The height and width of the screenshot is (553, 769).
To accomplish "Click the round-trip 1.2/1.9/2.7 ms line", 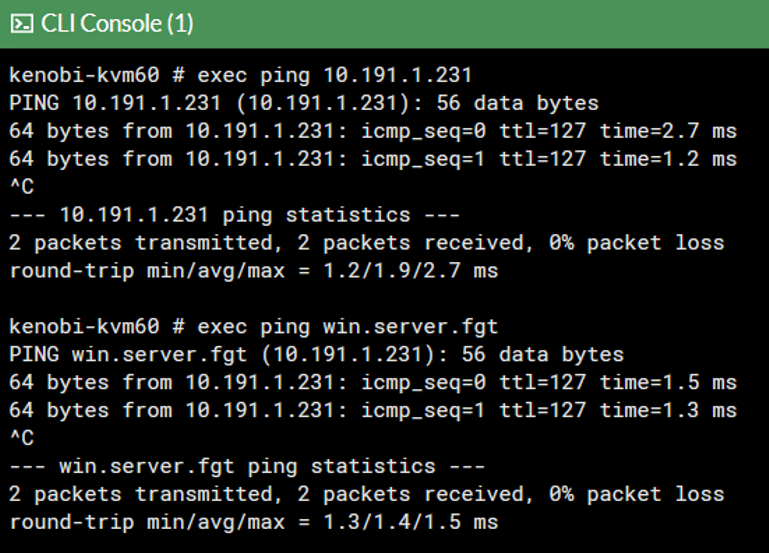I will pyautogui.click(x=253, y=271).
